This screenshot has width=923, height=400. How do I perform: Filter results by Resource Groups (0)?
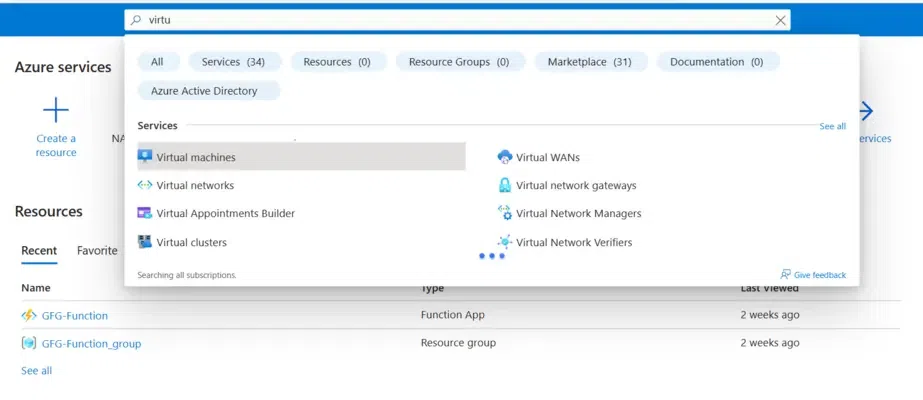pos(459,62)
